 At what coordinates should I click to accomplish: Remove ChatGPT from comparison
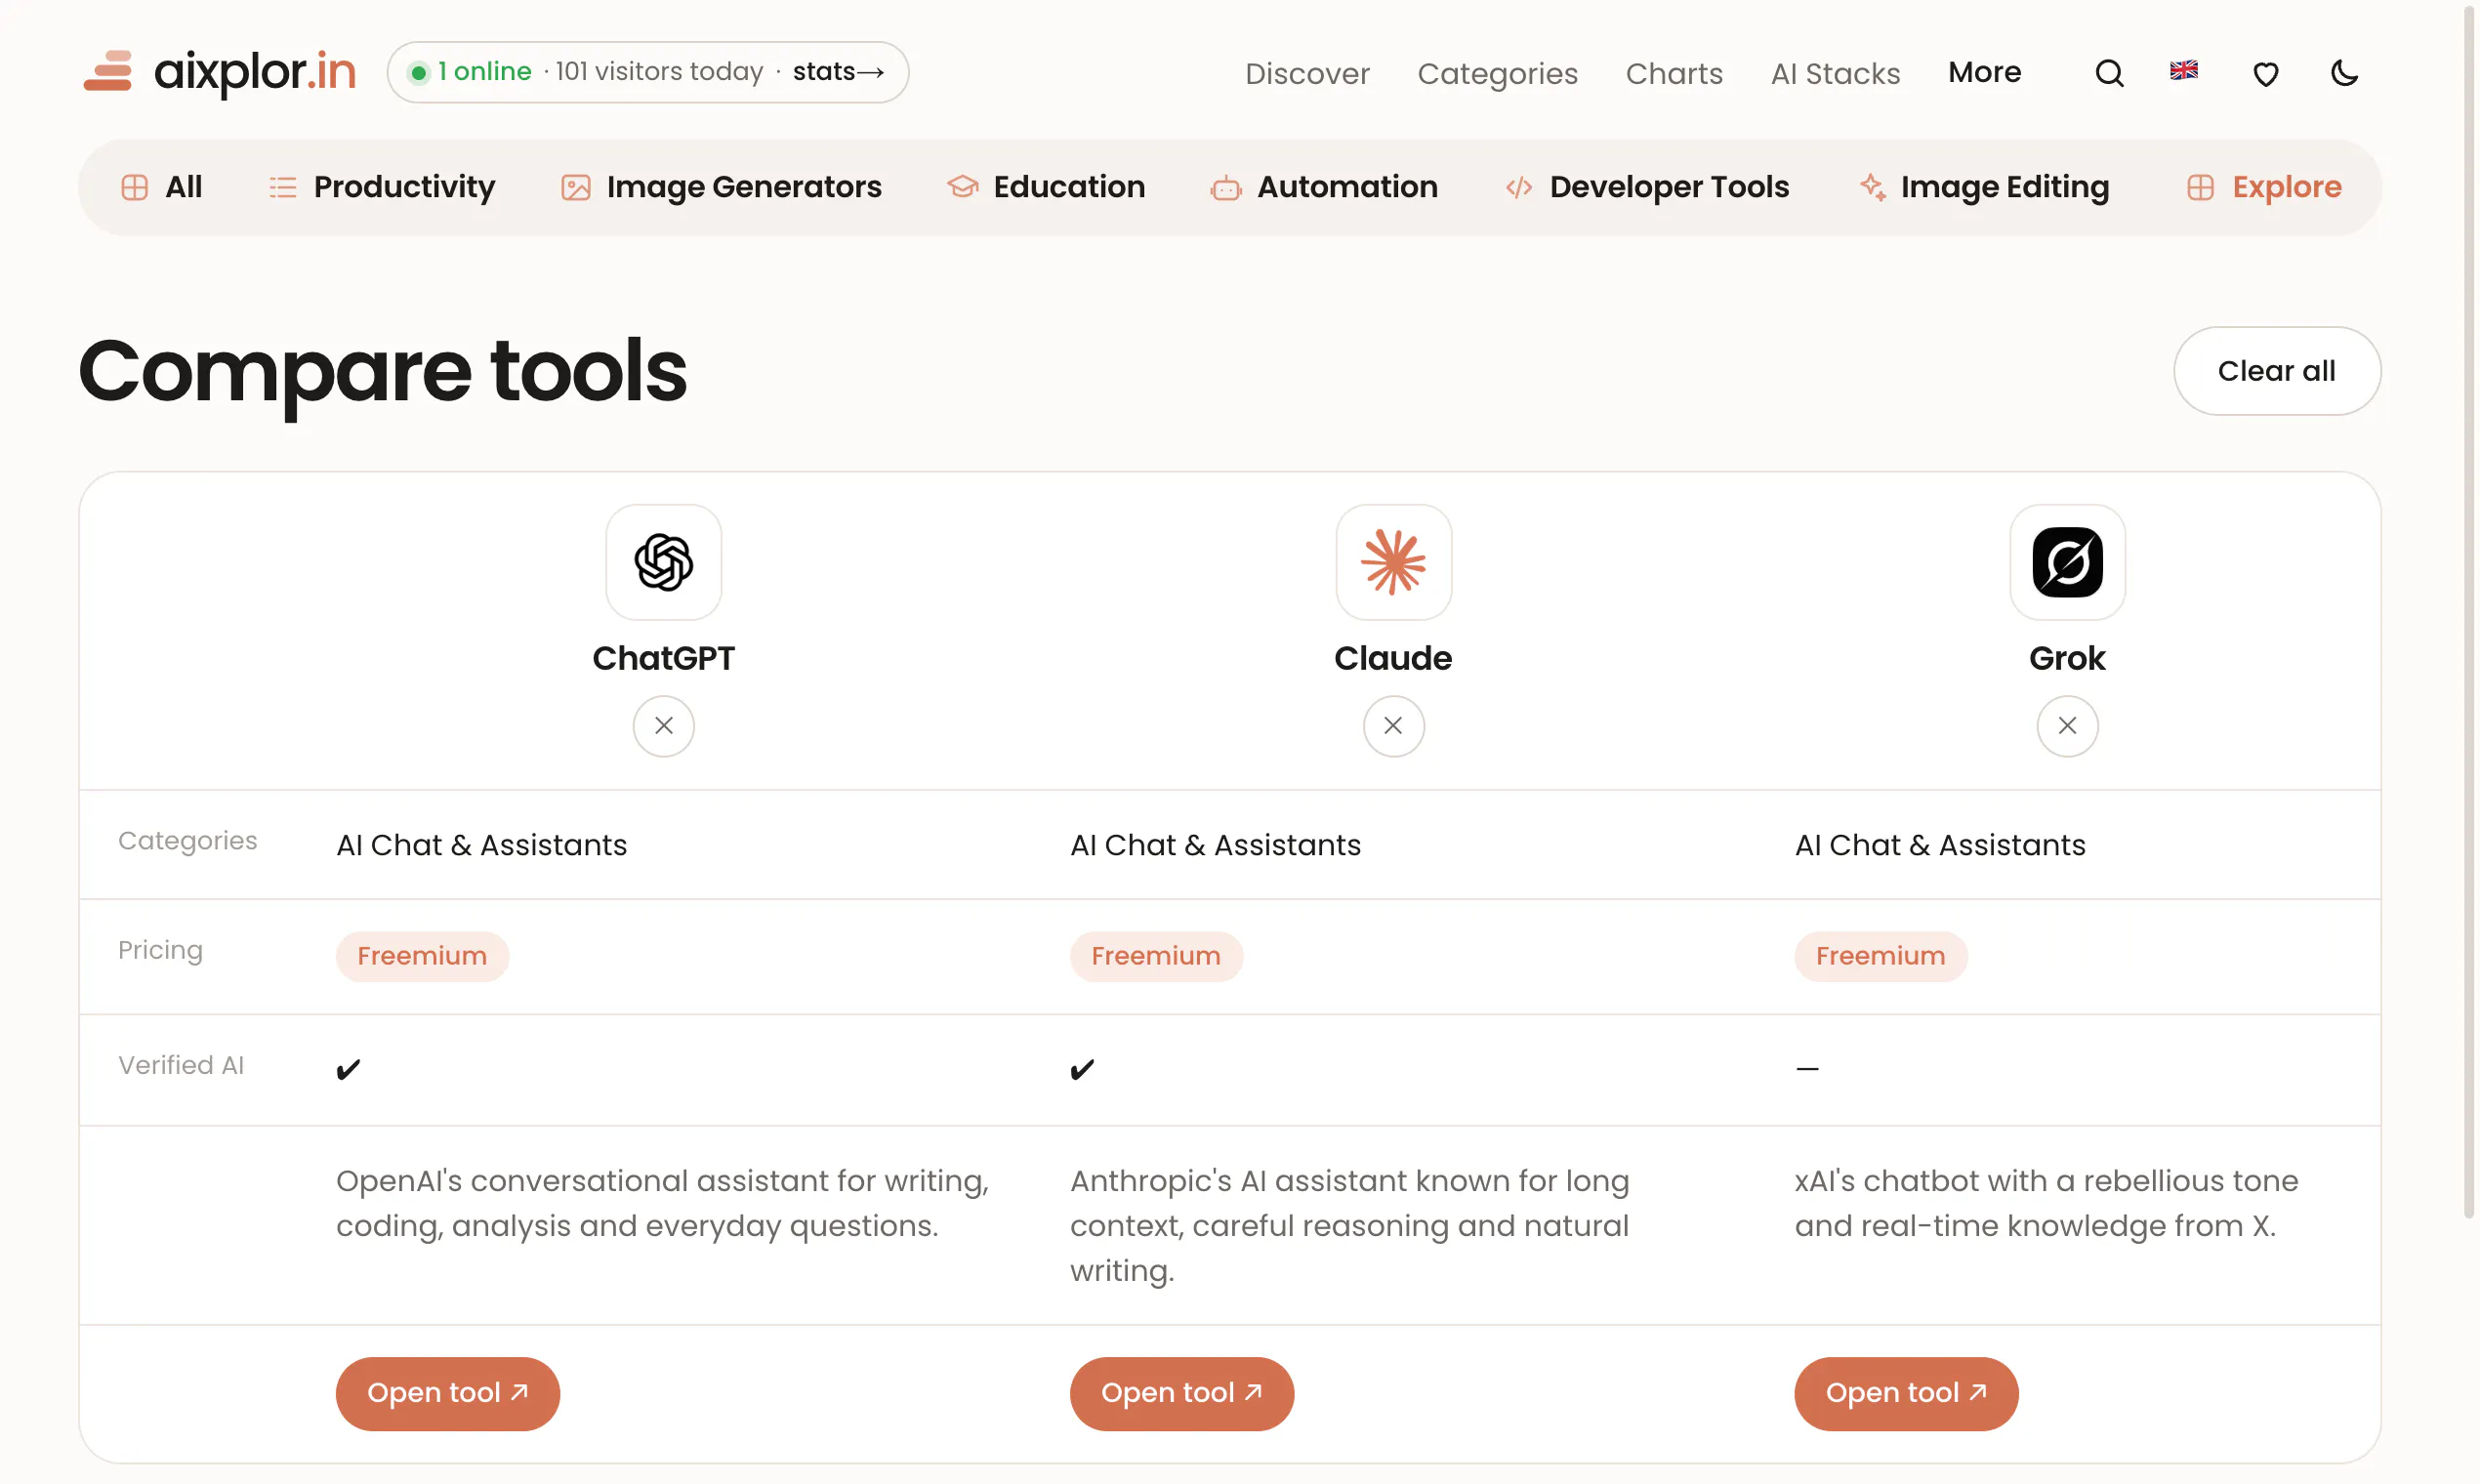tap(664, 726)
